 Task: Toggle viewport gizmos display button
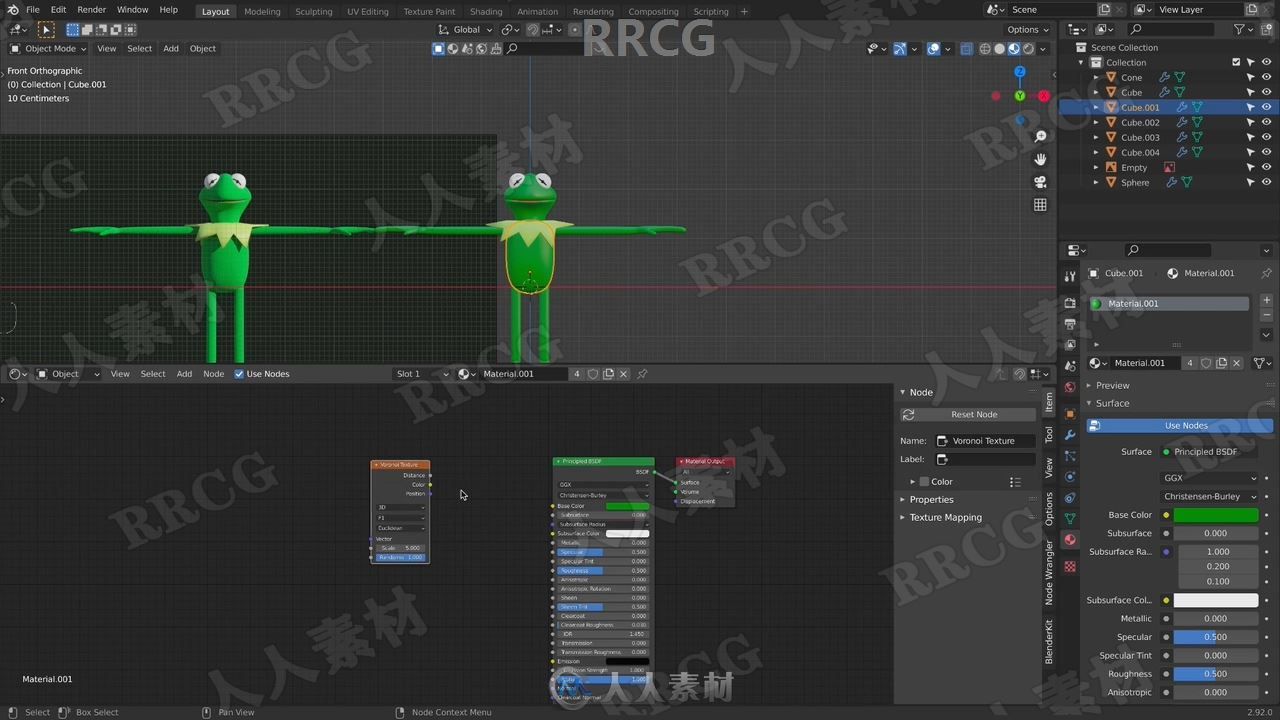click(x=899, y=48)
